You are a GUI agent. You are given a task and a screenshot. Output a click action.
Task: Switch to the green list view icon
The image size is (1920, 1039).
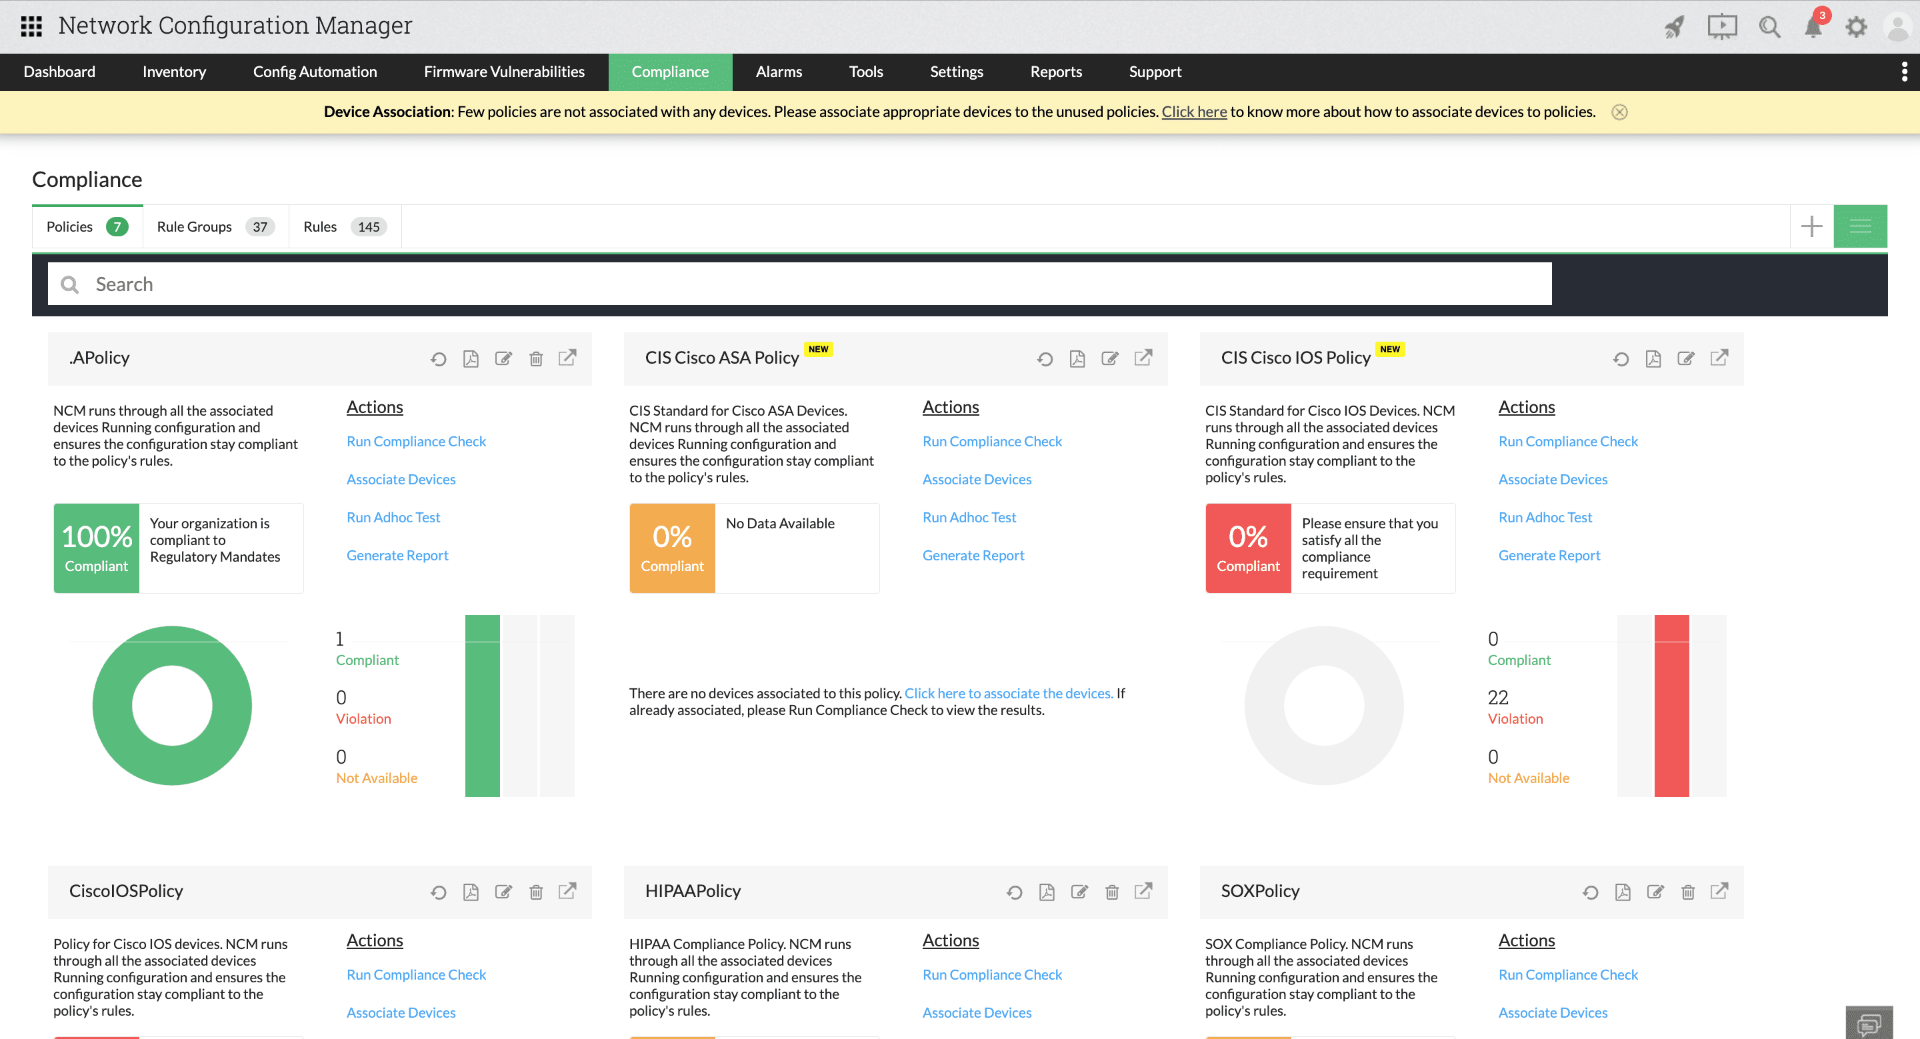(1860, 227)
